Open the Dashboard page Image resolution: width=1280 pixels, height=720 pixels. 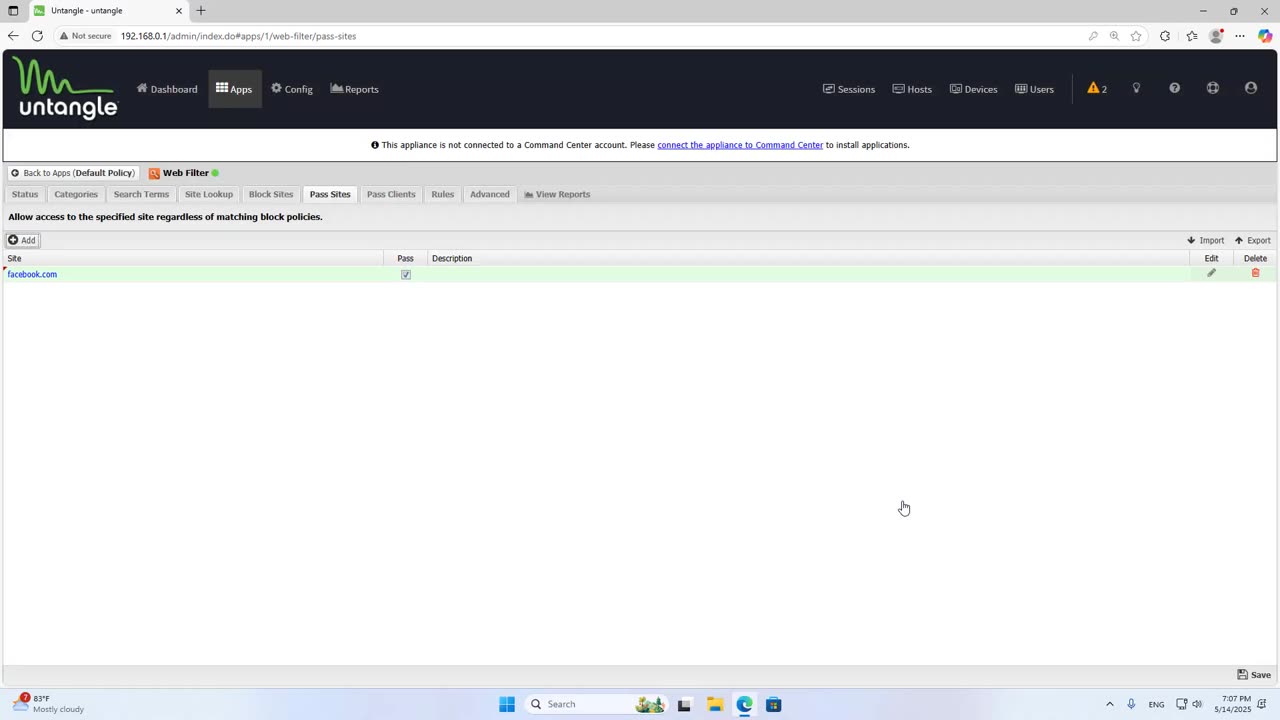pos(167,89)
